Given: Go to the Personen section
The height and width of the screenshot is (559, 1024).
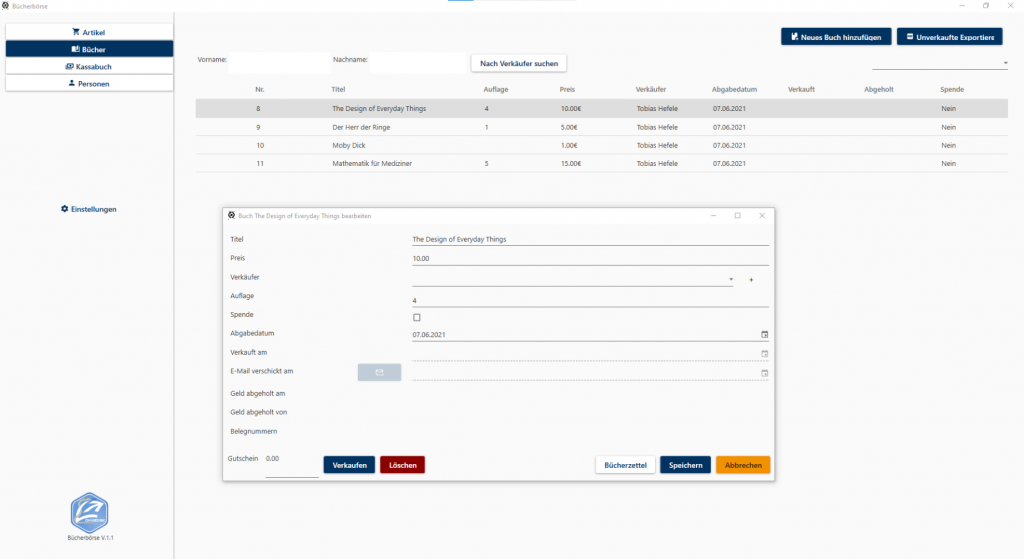Looking at the screenshot, I should click(89, 83).
